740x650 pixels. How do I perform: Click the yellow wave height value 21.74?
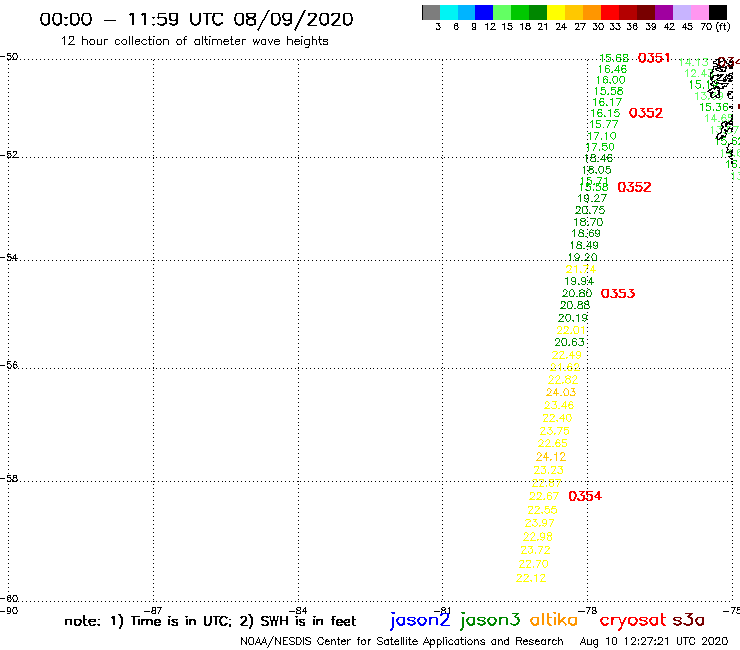[x=581, y=270]
